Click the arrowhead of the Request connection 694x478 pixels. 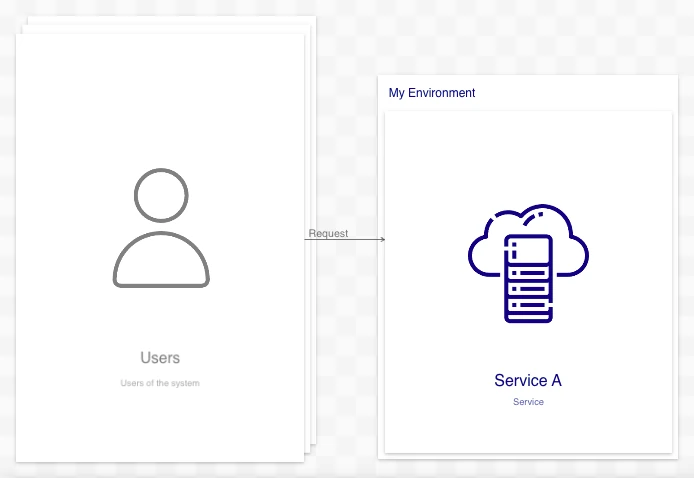click(381, 239)
